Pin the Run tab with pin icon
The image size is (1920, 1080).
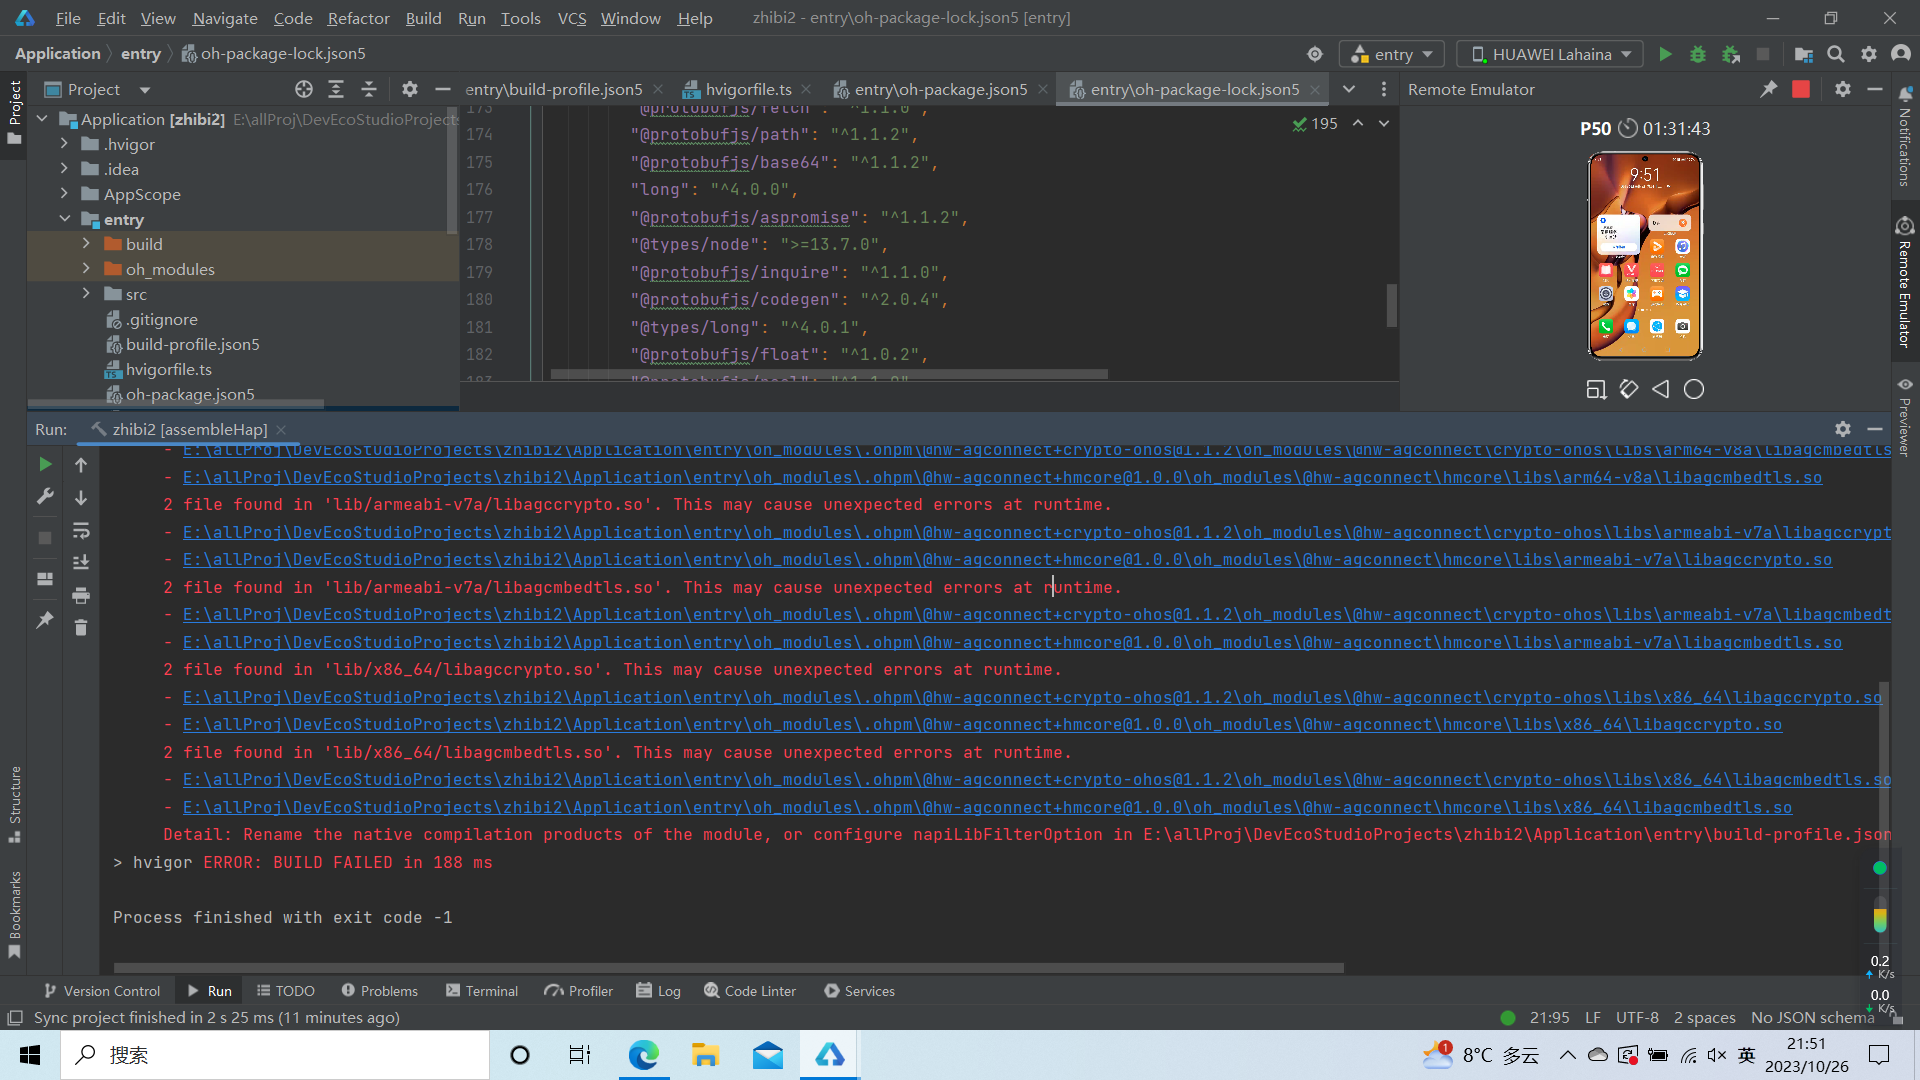point(45,620)
